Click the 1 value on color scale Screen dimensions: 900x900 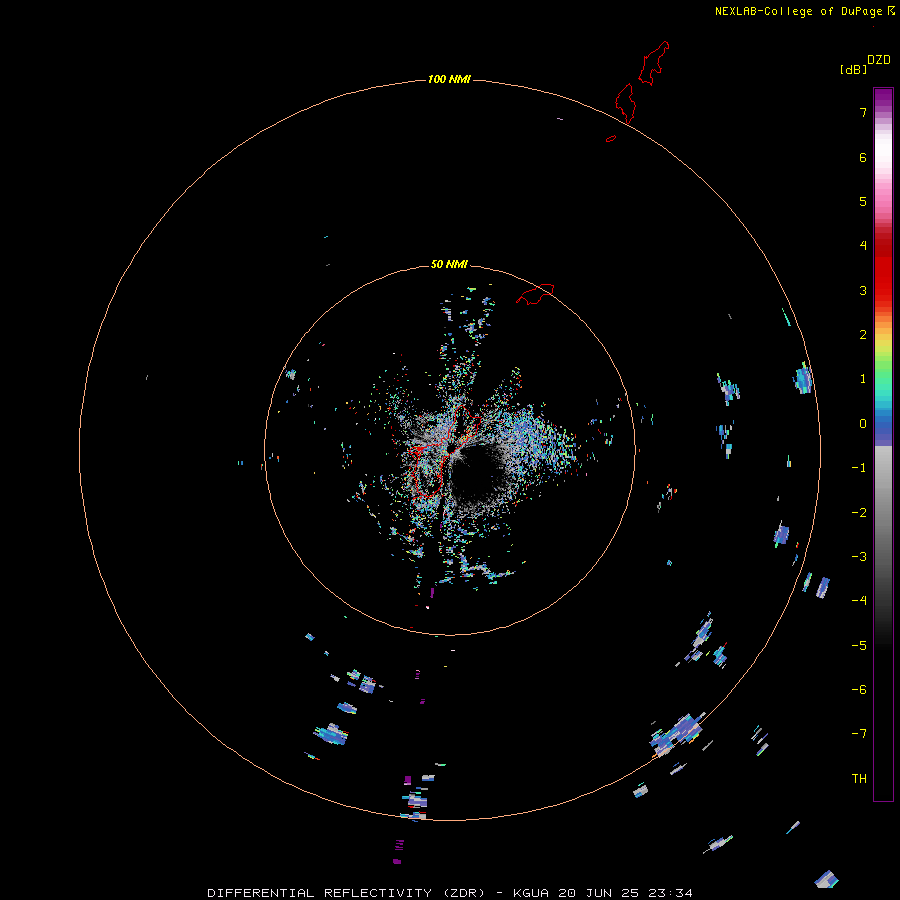click(x=863, y=379)
